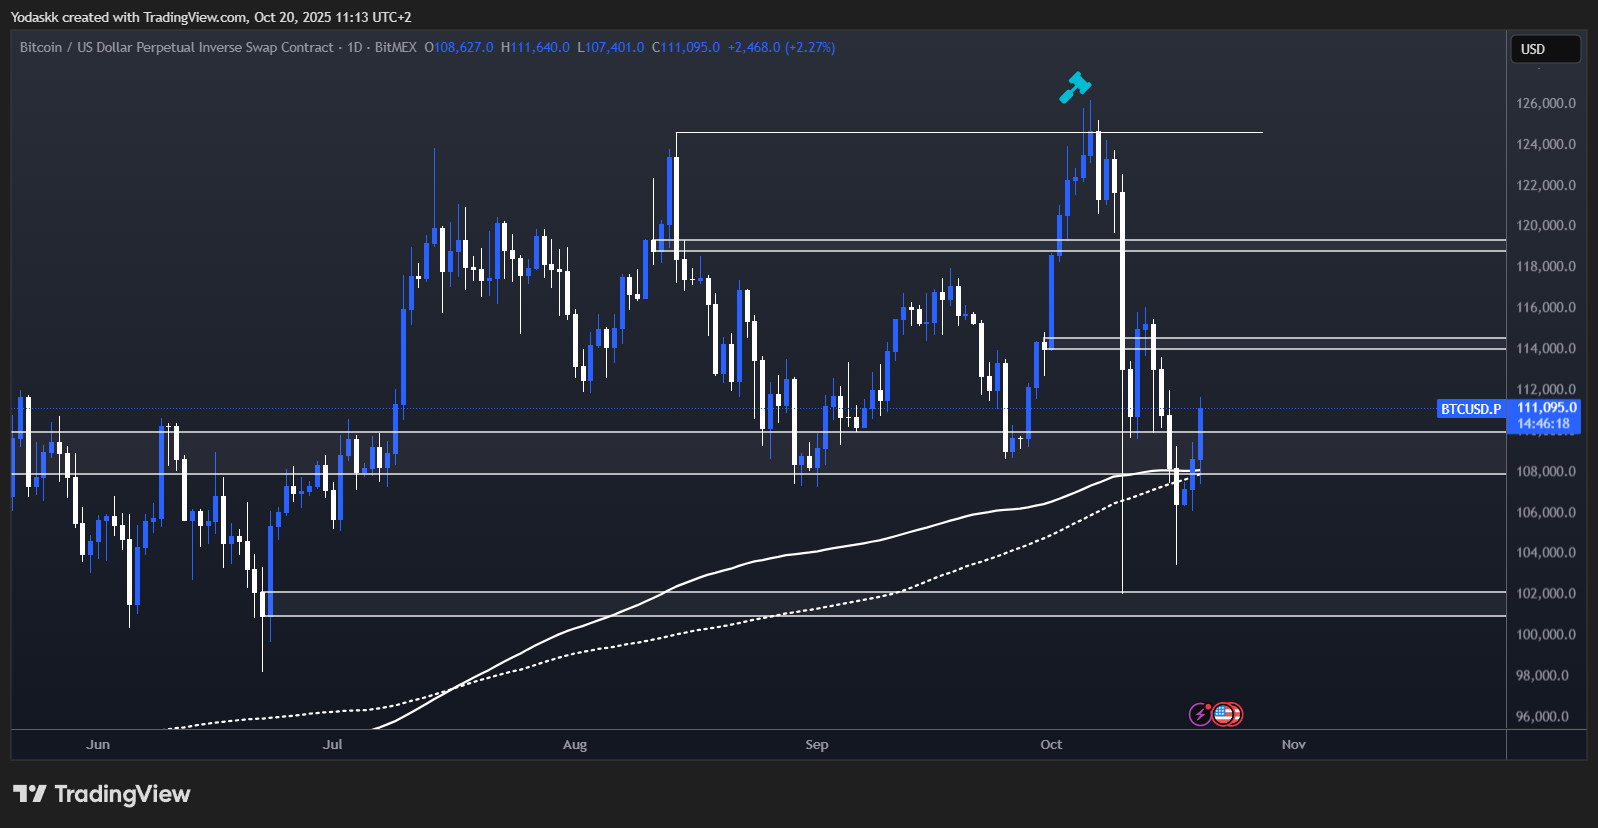Click the current price 111,095.0 axis label
Screen dimensions: 1598x828
[1546, 408]
